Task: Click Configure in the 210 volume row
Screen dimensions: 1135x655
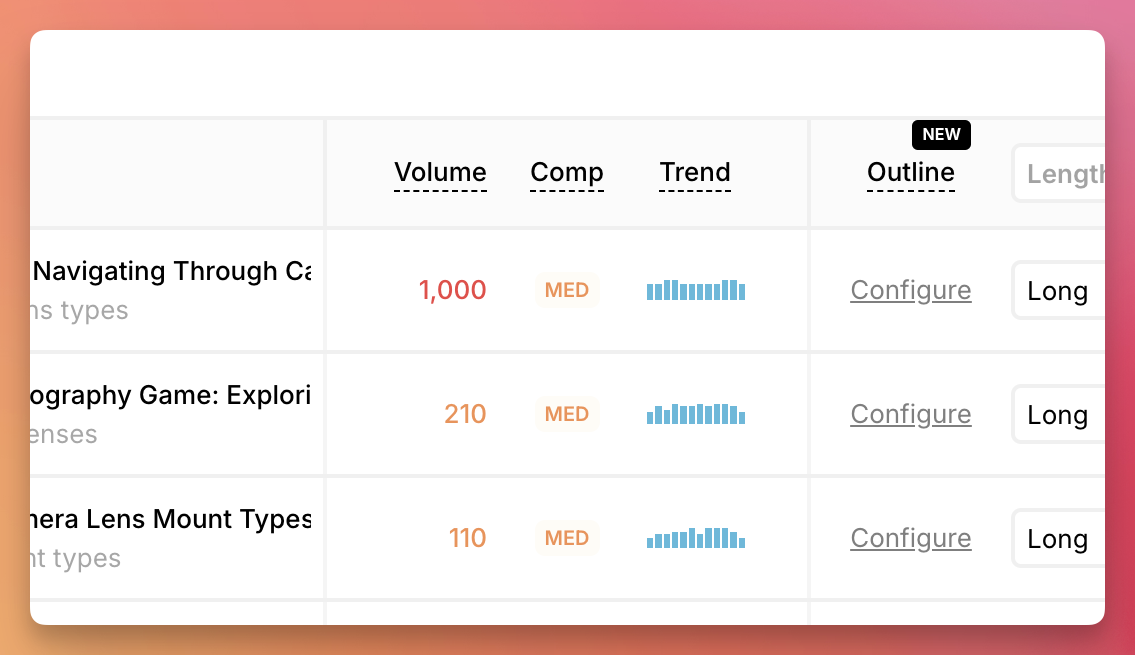Action: (x=911, y=414)
